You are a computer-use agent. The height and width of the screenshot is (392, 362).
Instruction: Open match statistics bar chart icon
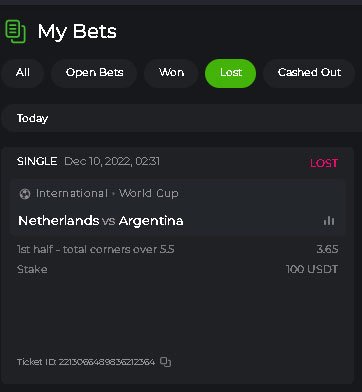[x=329, y=220]
